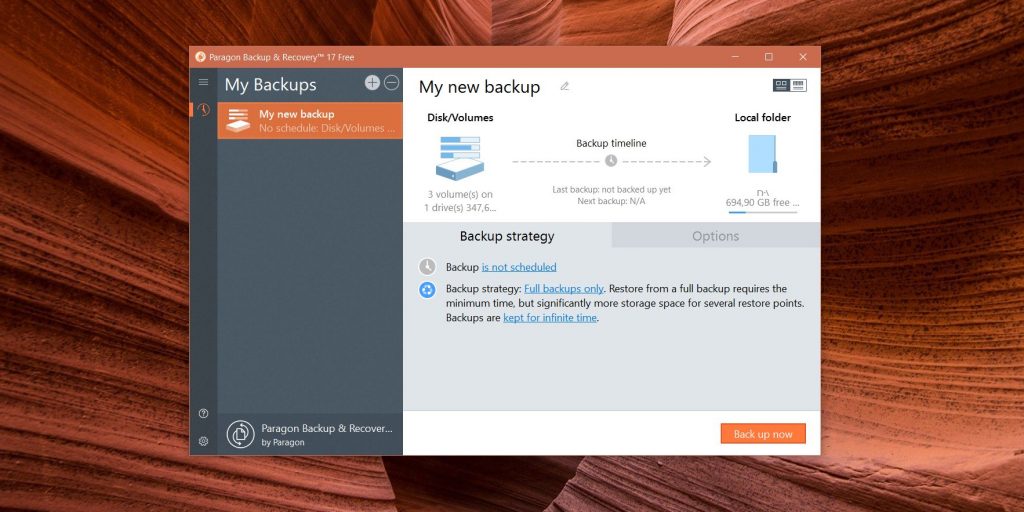Open the 'Full backups only' strategy link

pos(564,289)
